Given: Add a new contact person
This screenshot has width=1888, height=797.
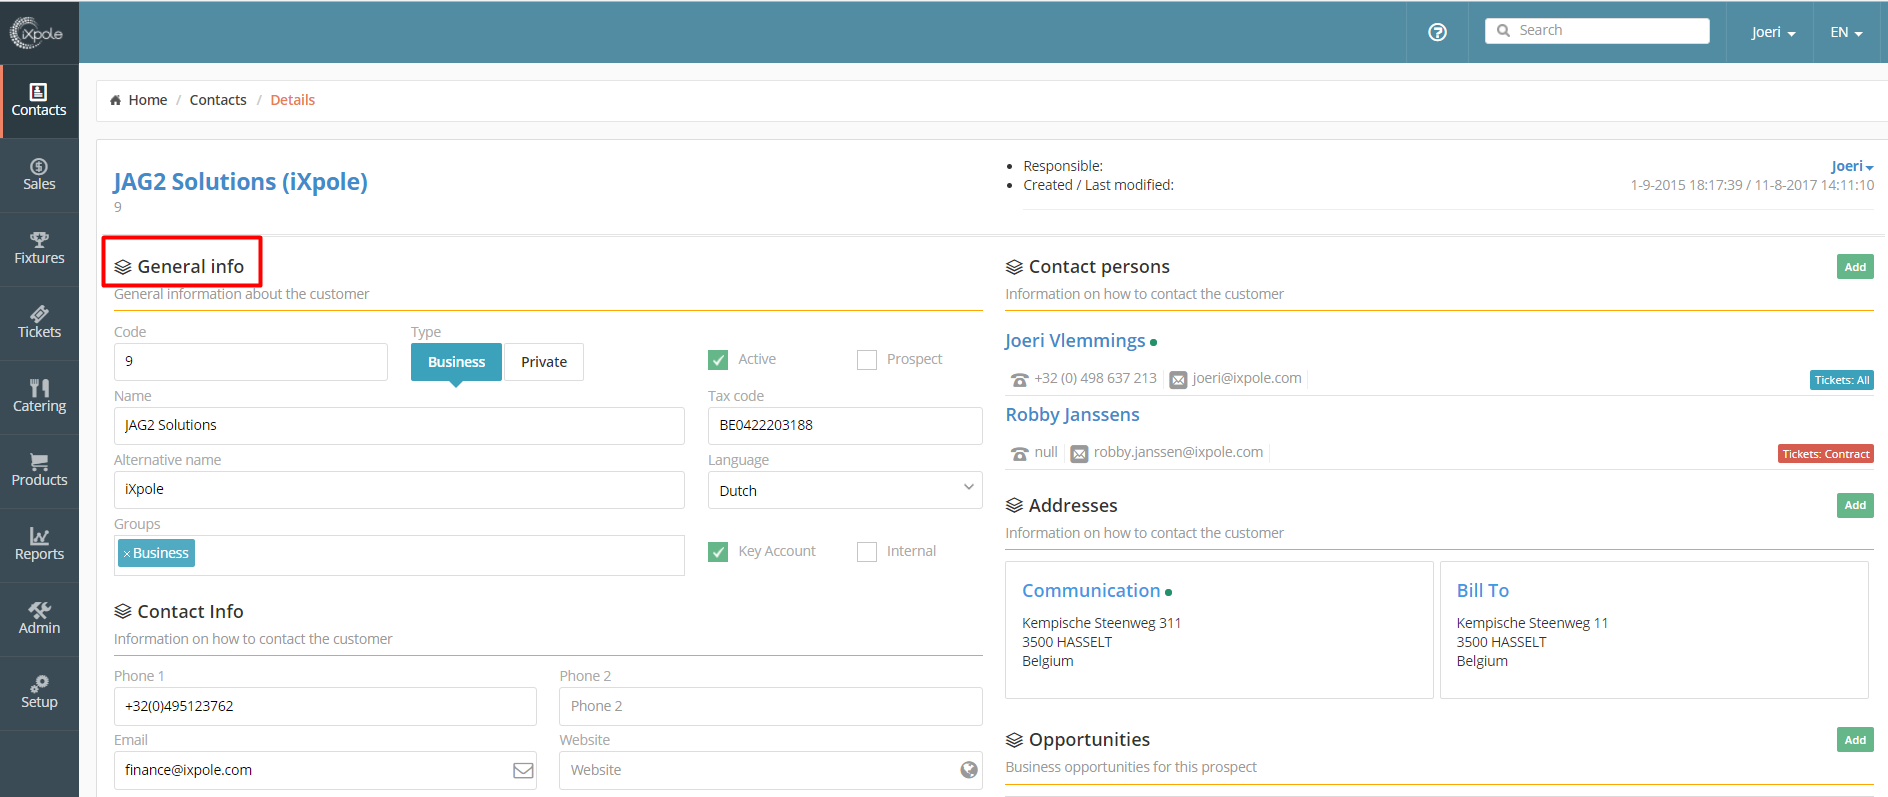Looking at the screenshot, I should [x=1855, y=267].
